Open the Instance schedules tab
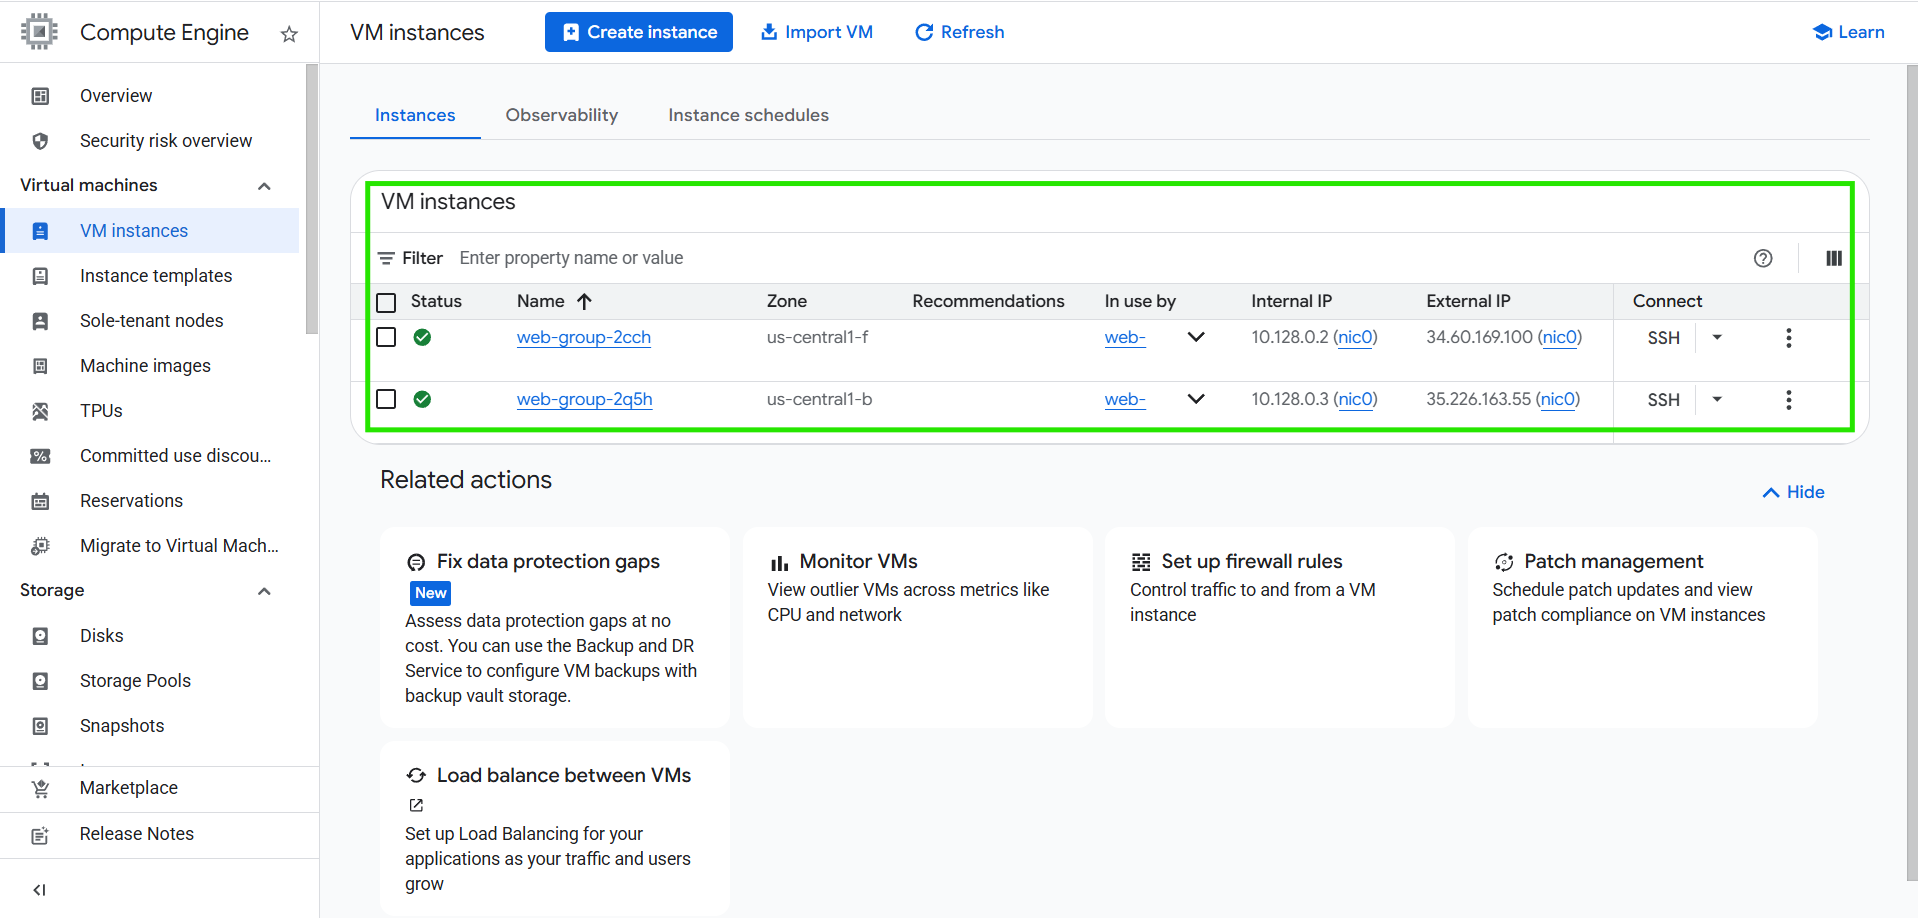Image resolution: width=1918 pixels, height=918 pixels. [748, 115]
